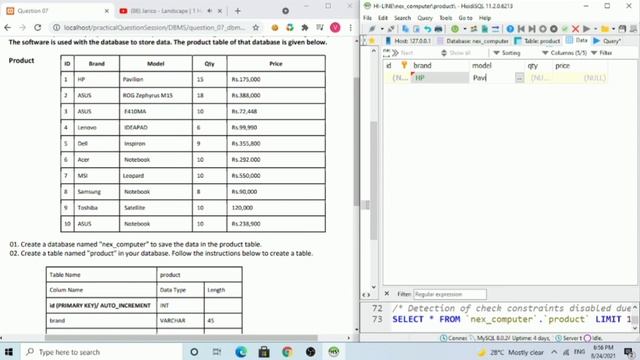Screen dimensions: 640x360
Task: Switch to Table: product tab
Action: coord(537,41)
